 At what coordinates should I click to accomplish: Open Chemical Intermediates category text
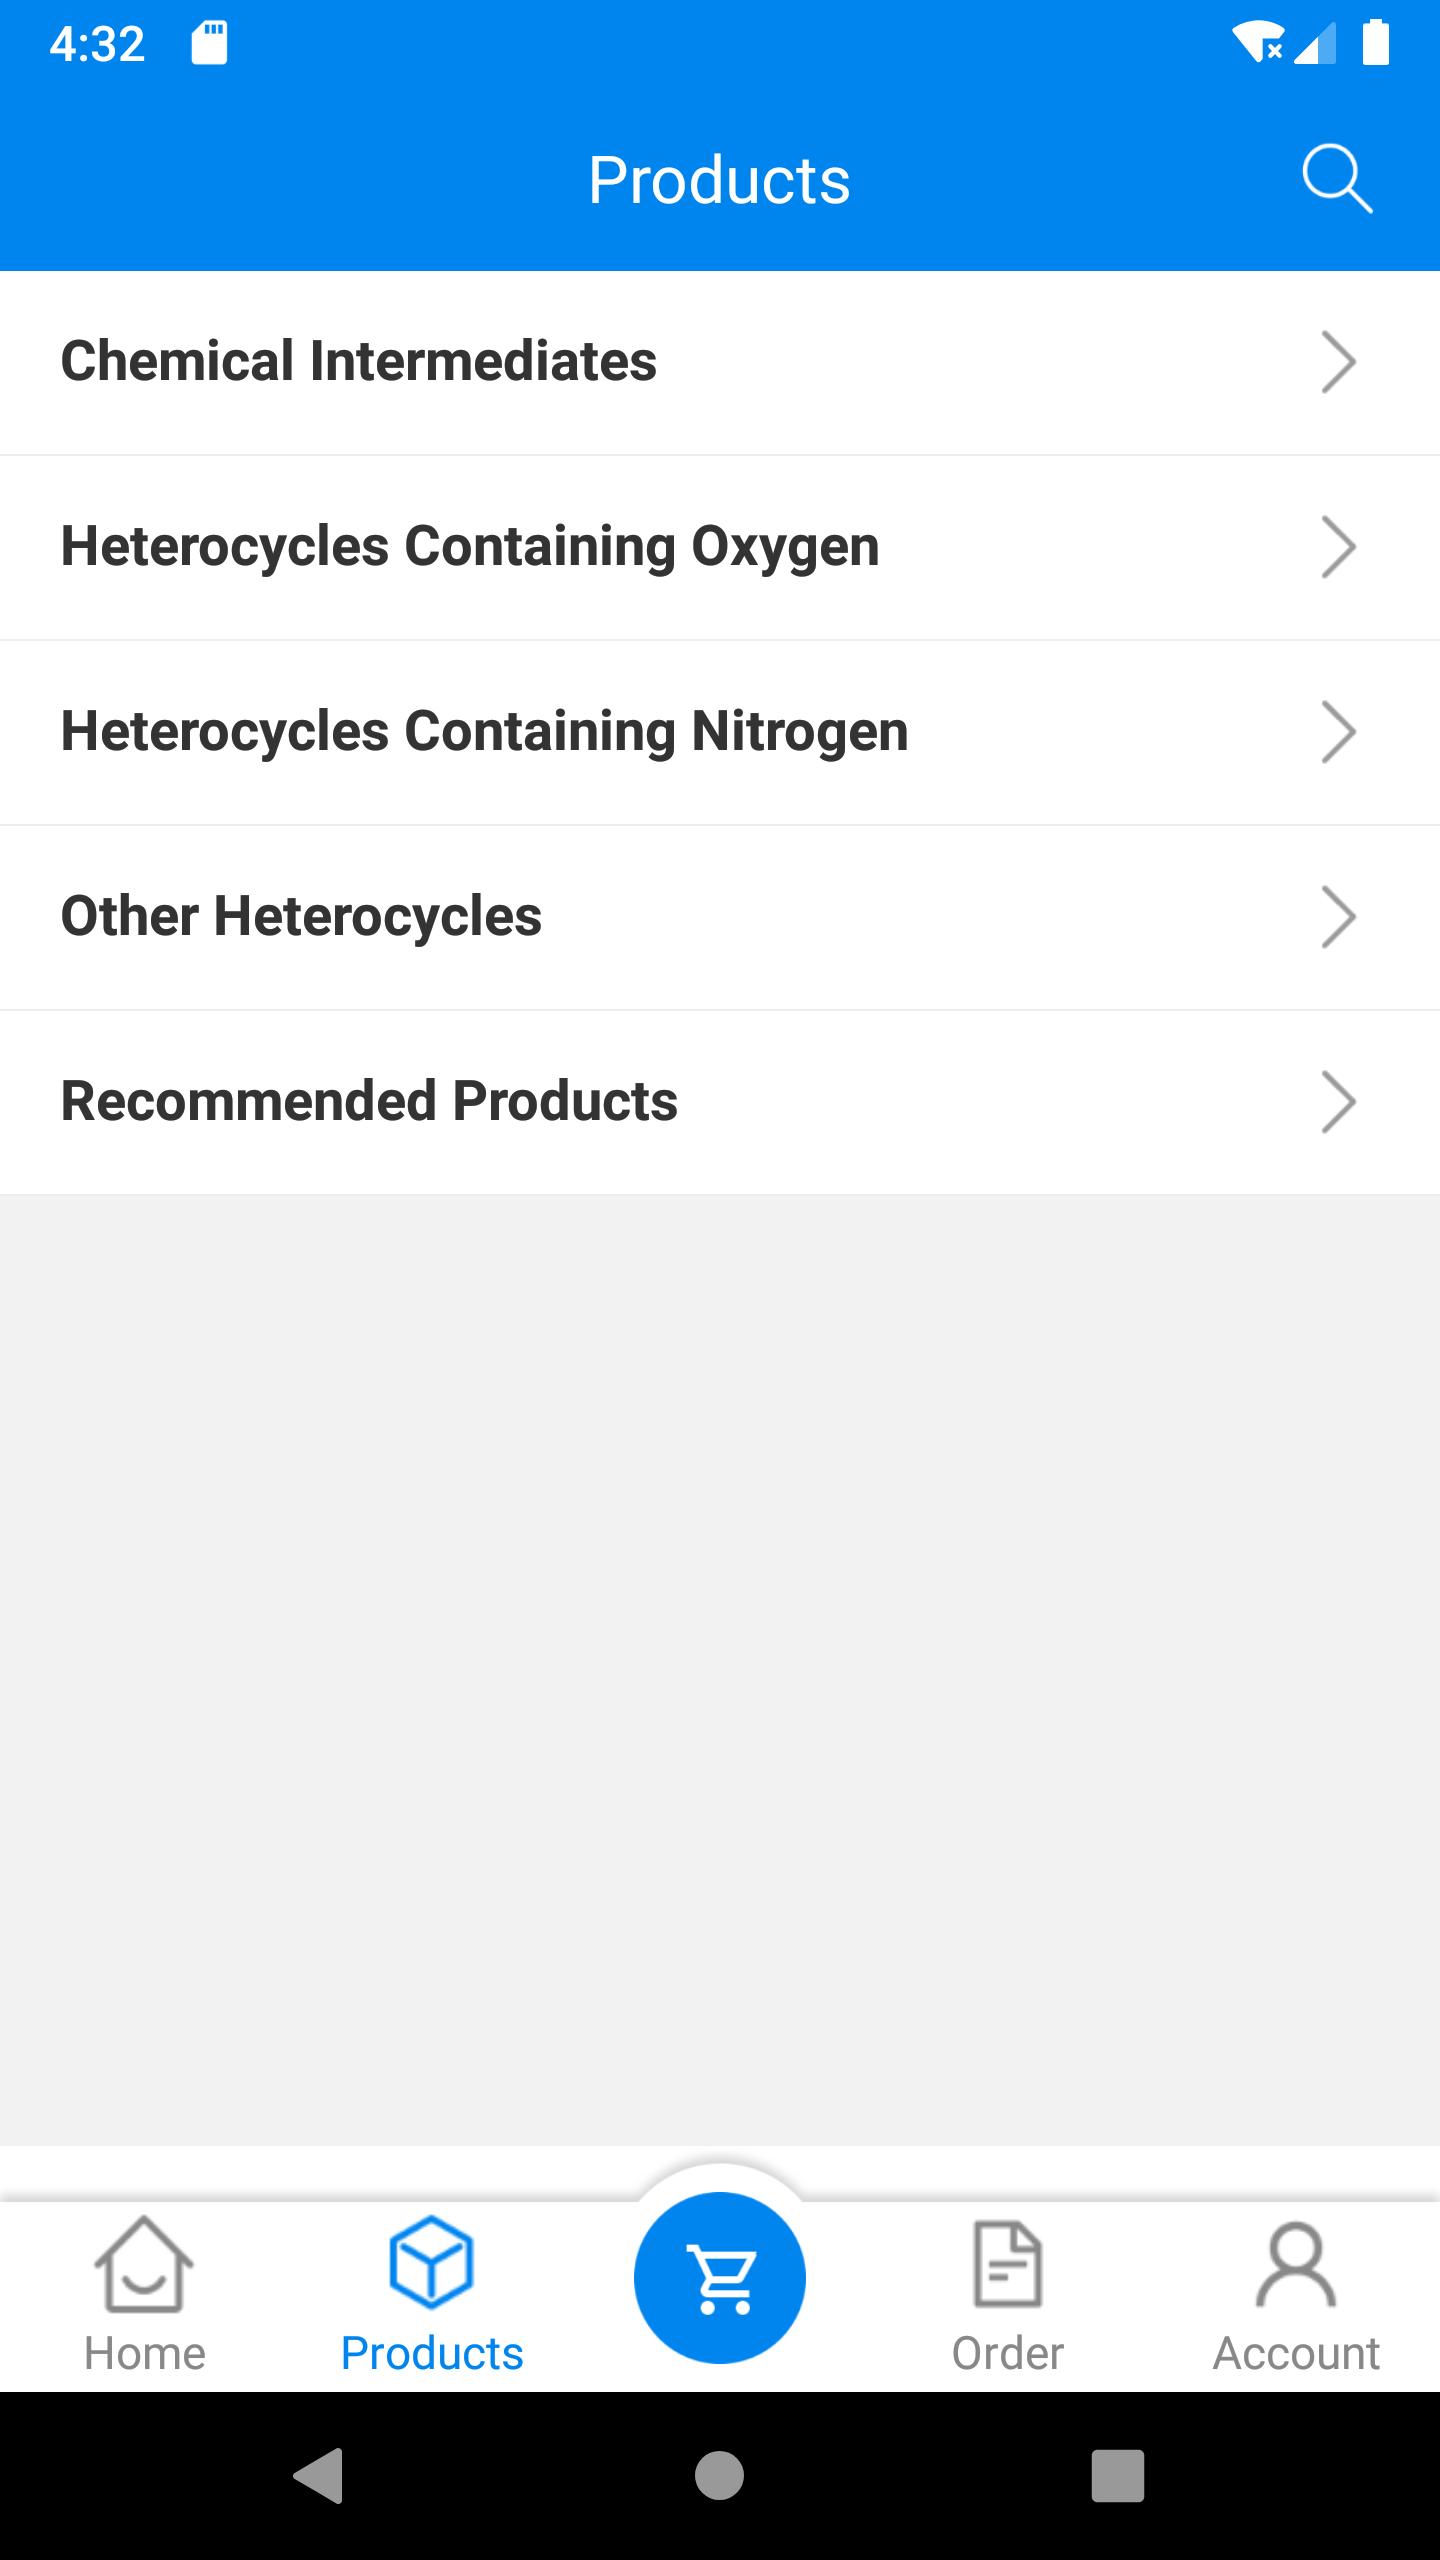(359, 361)
